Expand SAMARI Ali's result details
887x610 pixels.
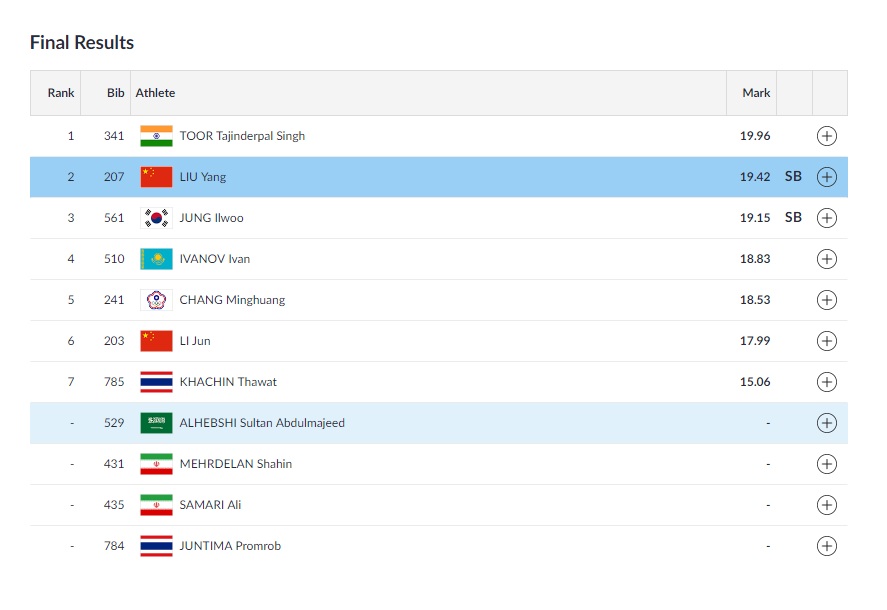click(826, 505)
